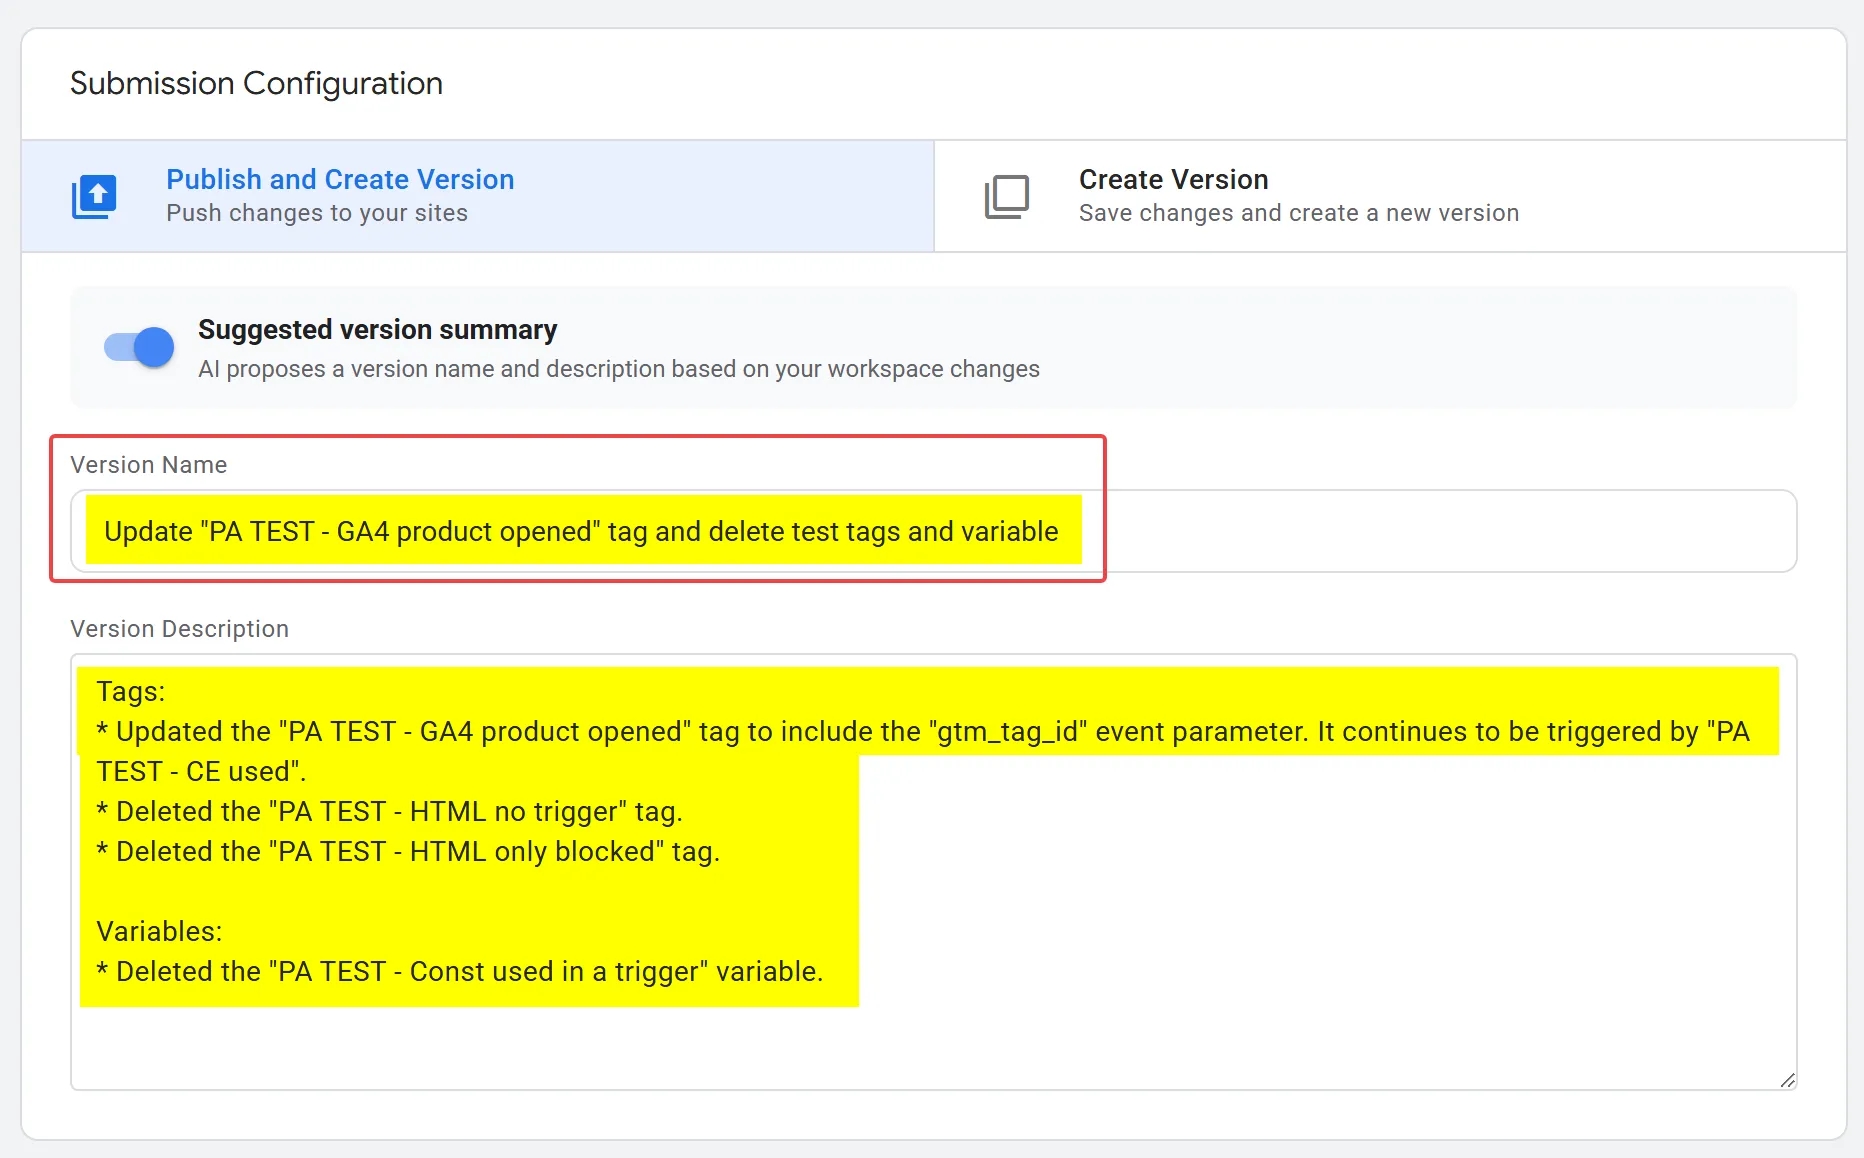Click the 'Version Description' label

(179, 629)
